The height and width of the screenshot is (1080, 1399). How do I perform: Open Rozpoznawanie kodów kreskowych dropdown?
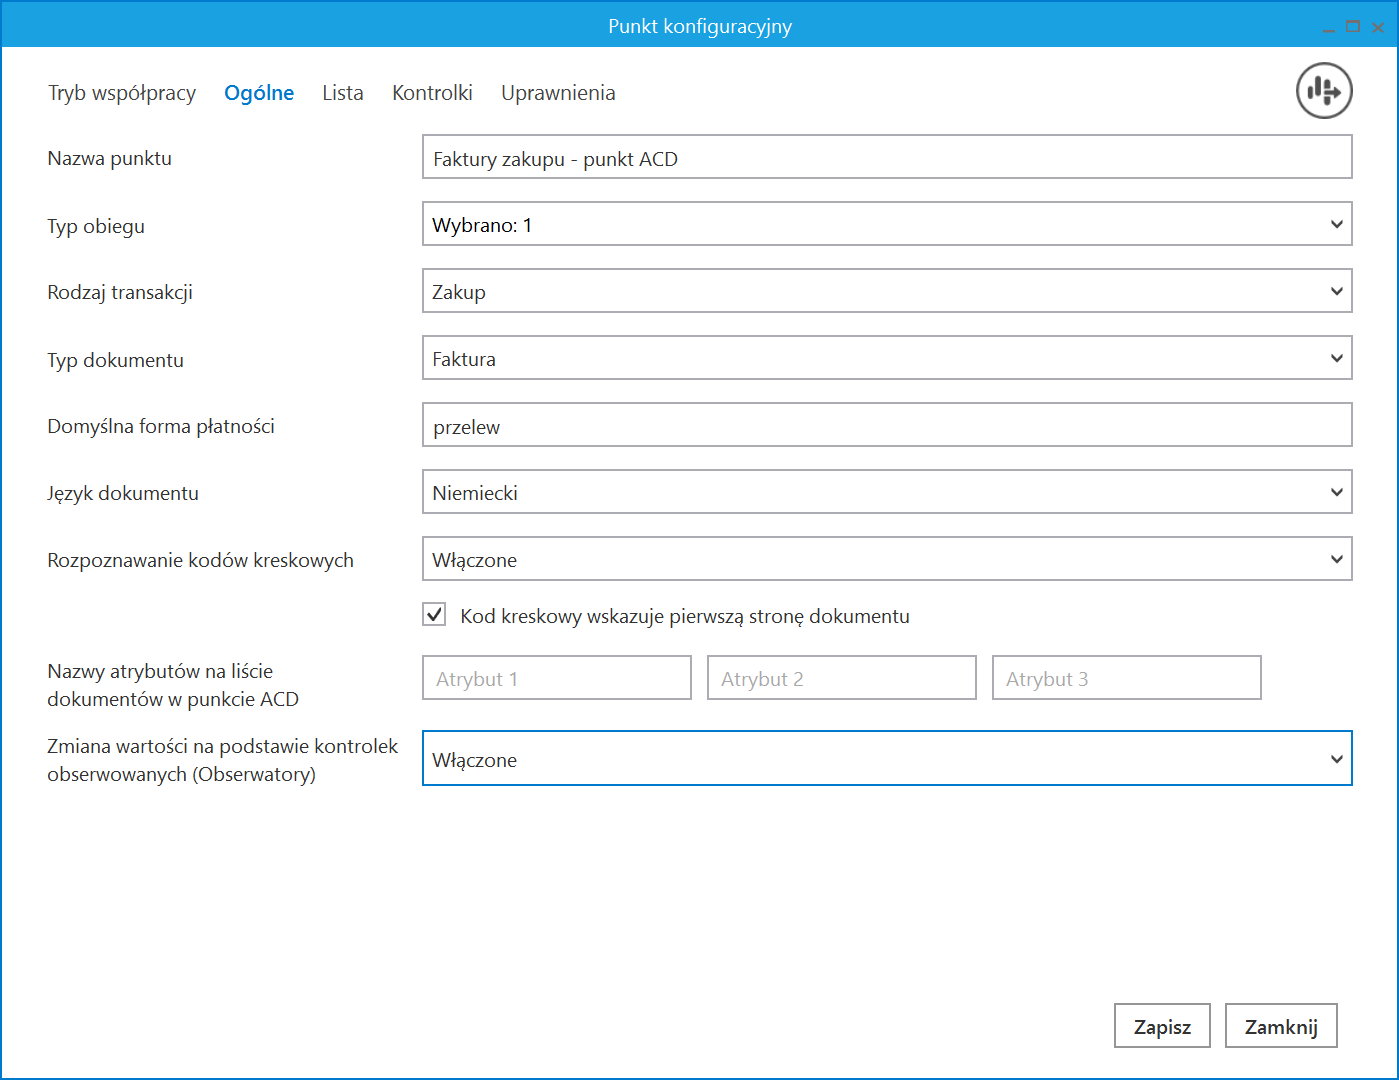point(886,560)
